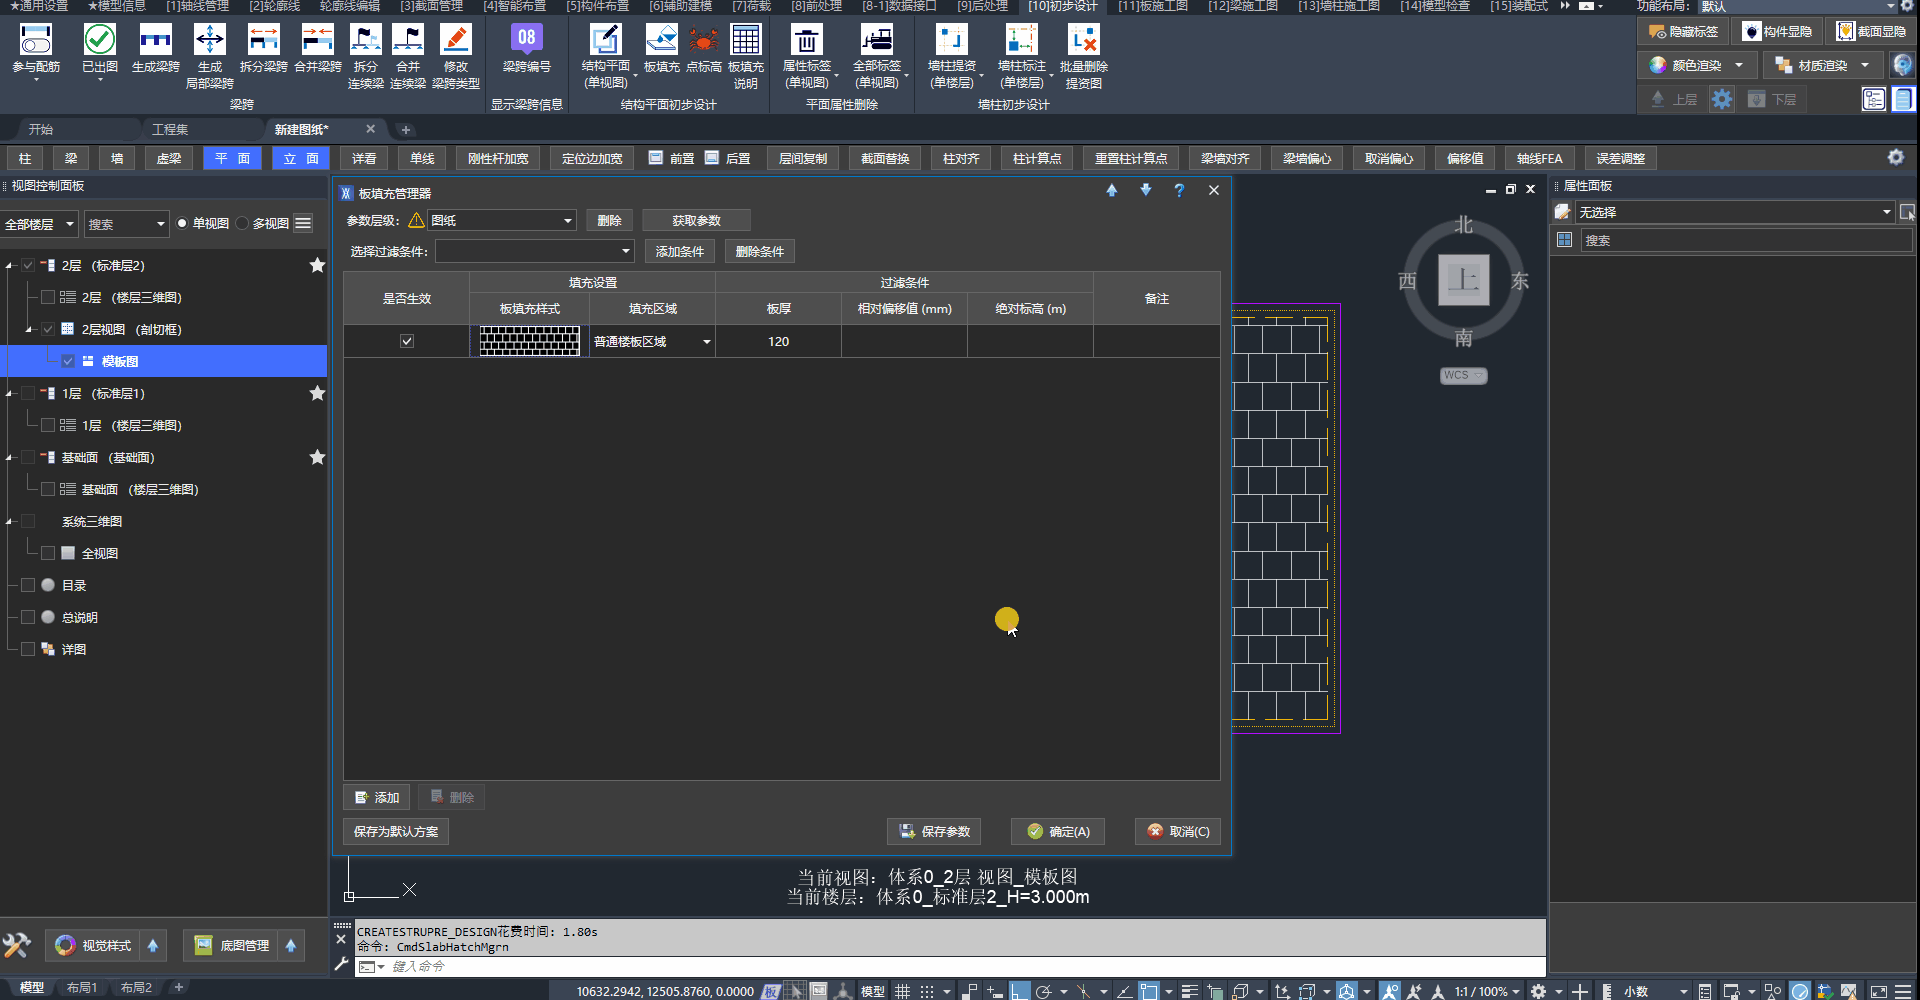Click the 合并梁跨 tool icon
1920x1000 pixels.
click(317, 41)
